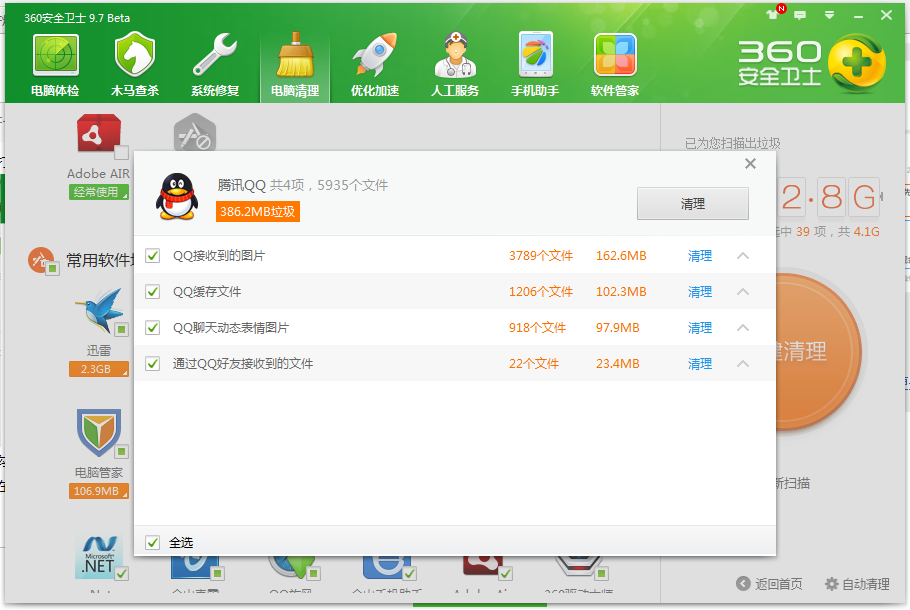This screenshot has height=610, width=910.
Task: Open the 106.9MB dropdown under 电脑管家
Action: pyautogui.click(x=99, y=491)
